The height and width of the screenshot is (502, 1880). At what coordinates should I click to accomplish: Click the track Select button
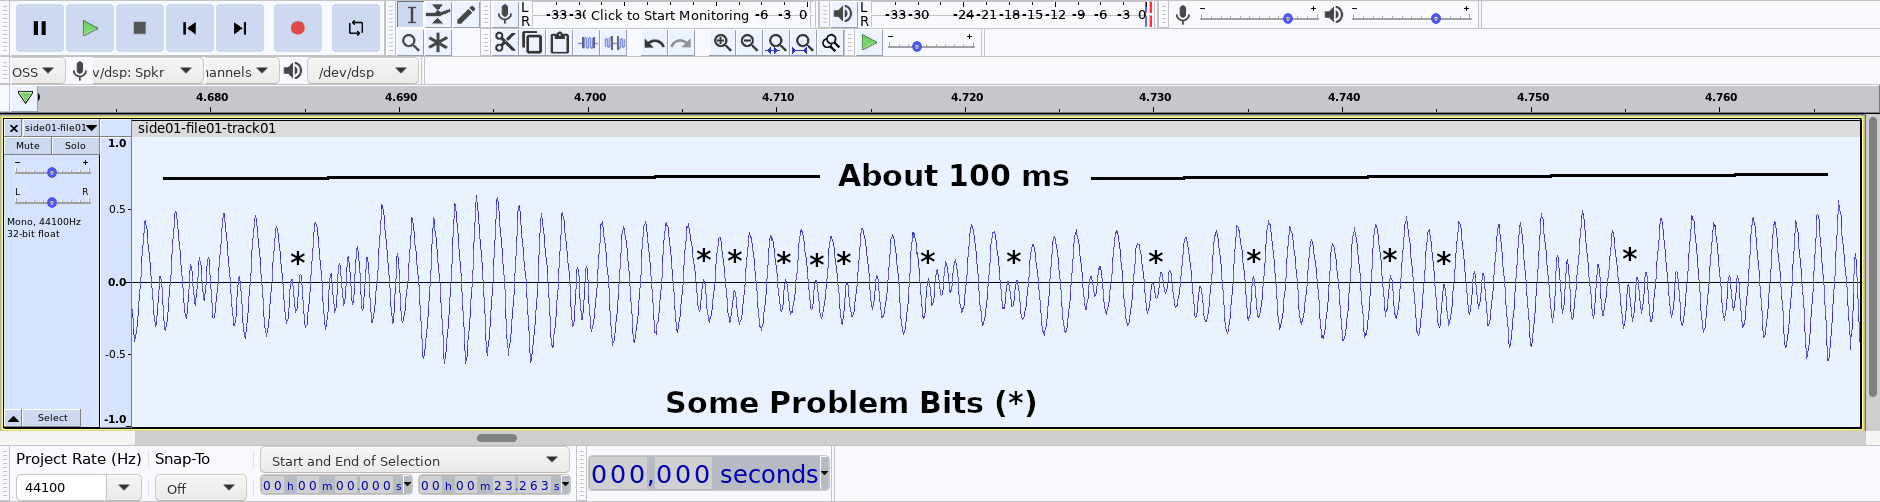53,418
